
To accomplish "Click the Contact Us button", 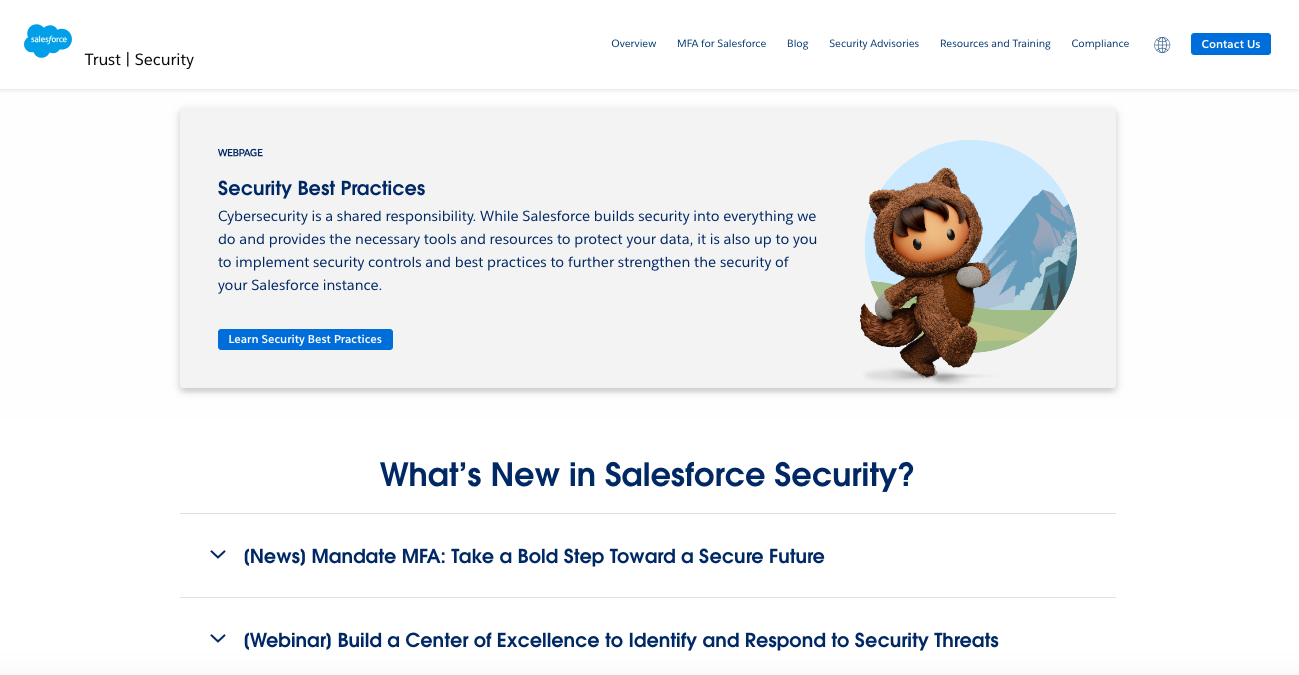I will (1230, 44).
